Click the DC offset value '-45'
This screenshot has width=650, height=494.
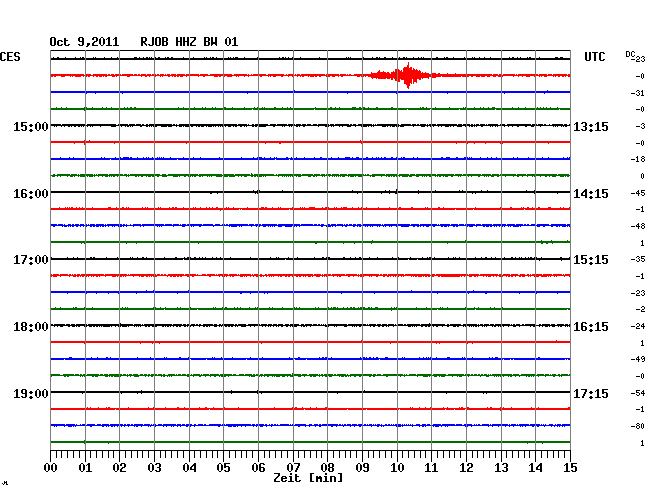(x=639, y=193)
